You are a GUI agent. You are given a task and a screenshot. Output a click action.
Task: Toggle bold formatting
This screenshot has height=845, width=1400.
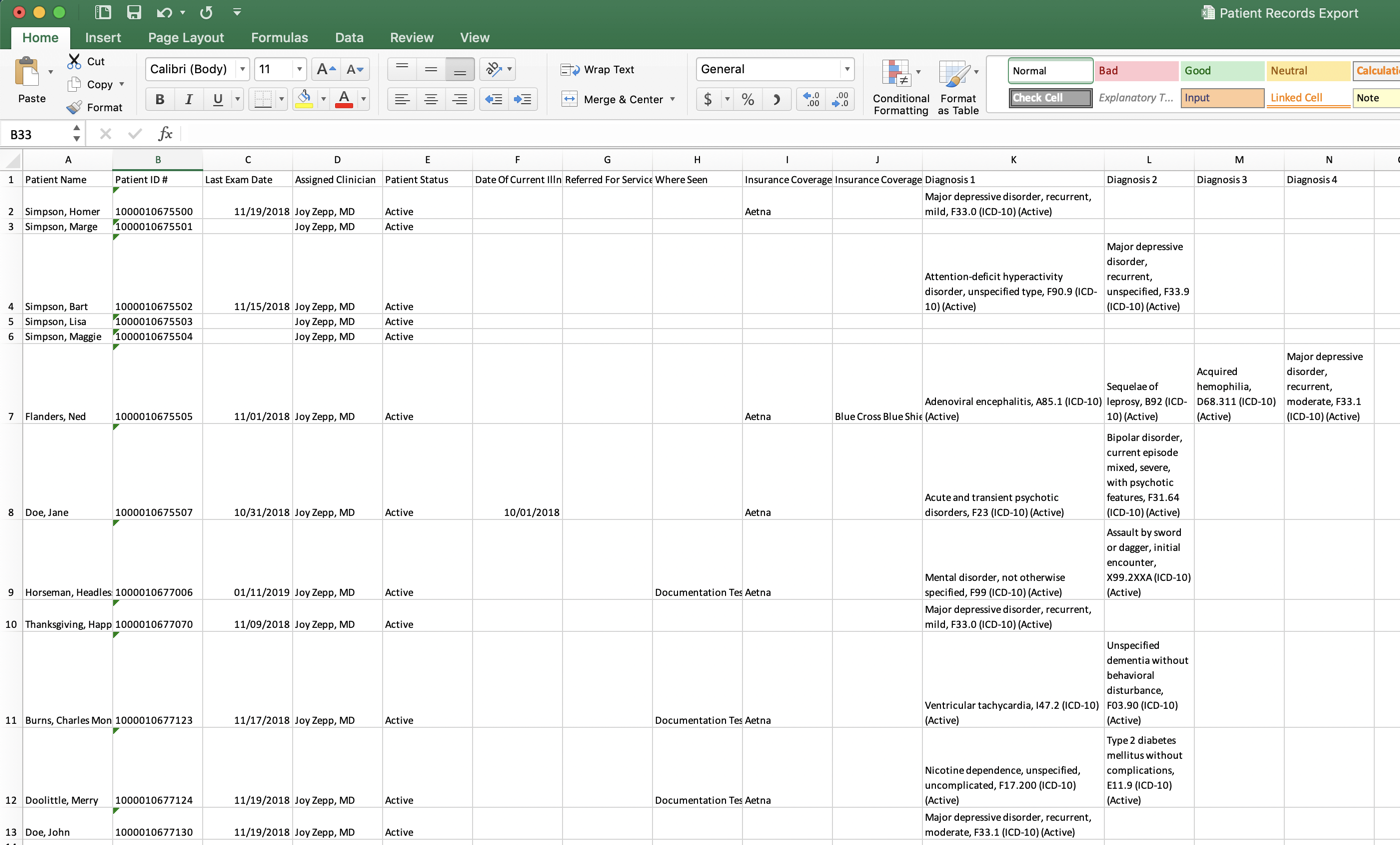160,100
